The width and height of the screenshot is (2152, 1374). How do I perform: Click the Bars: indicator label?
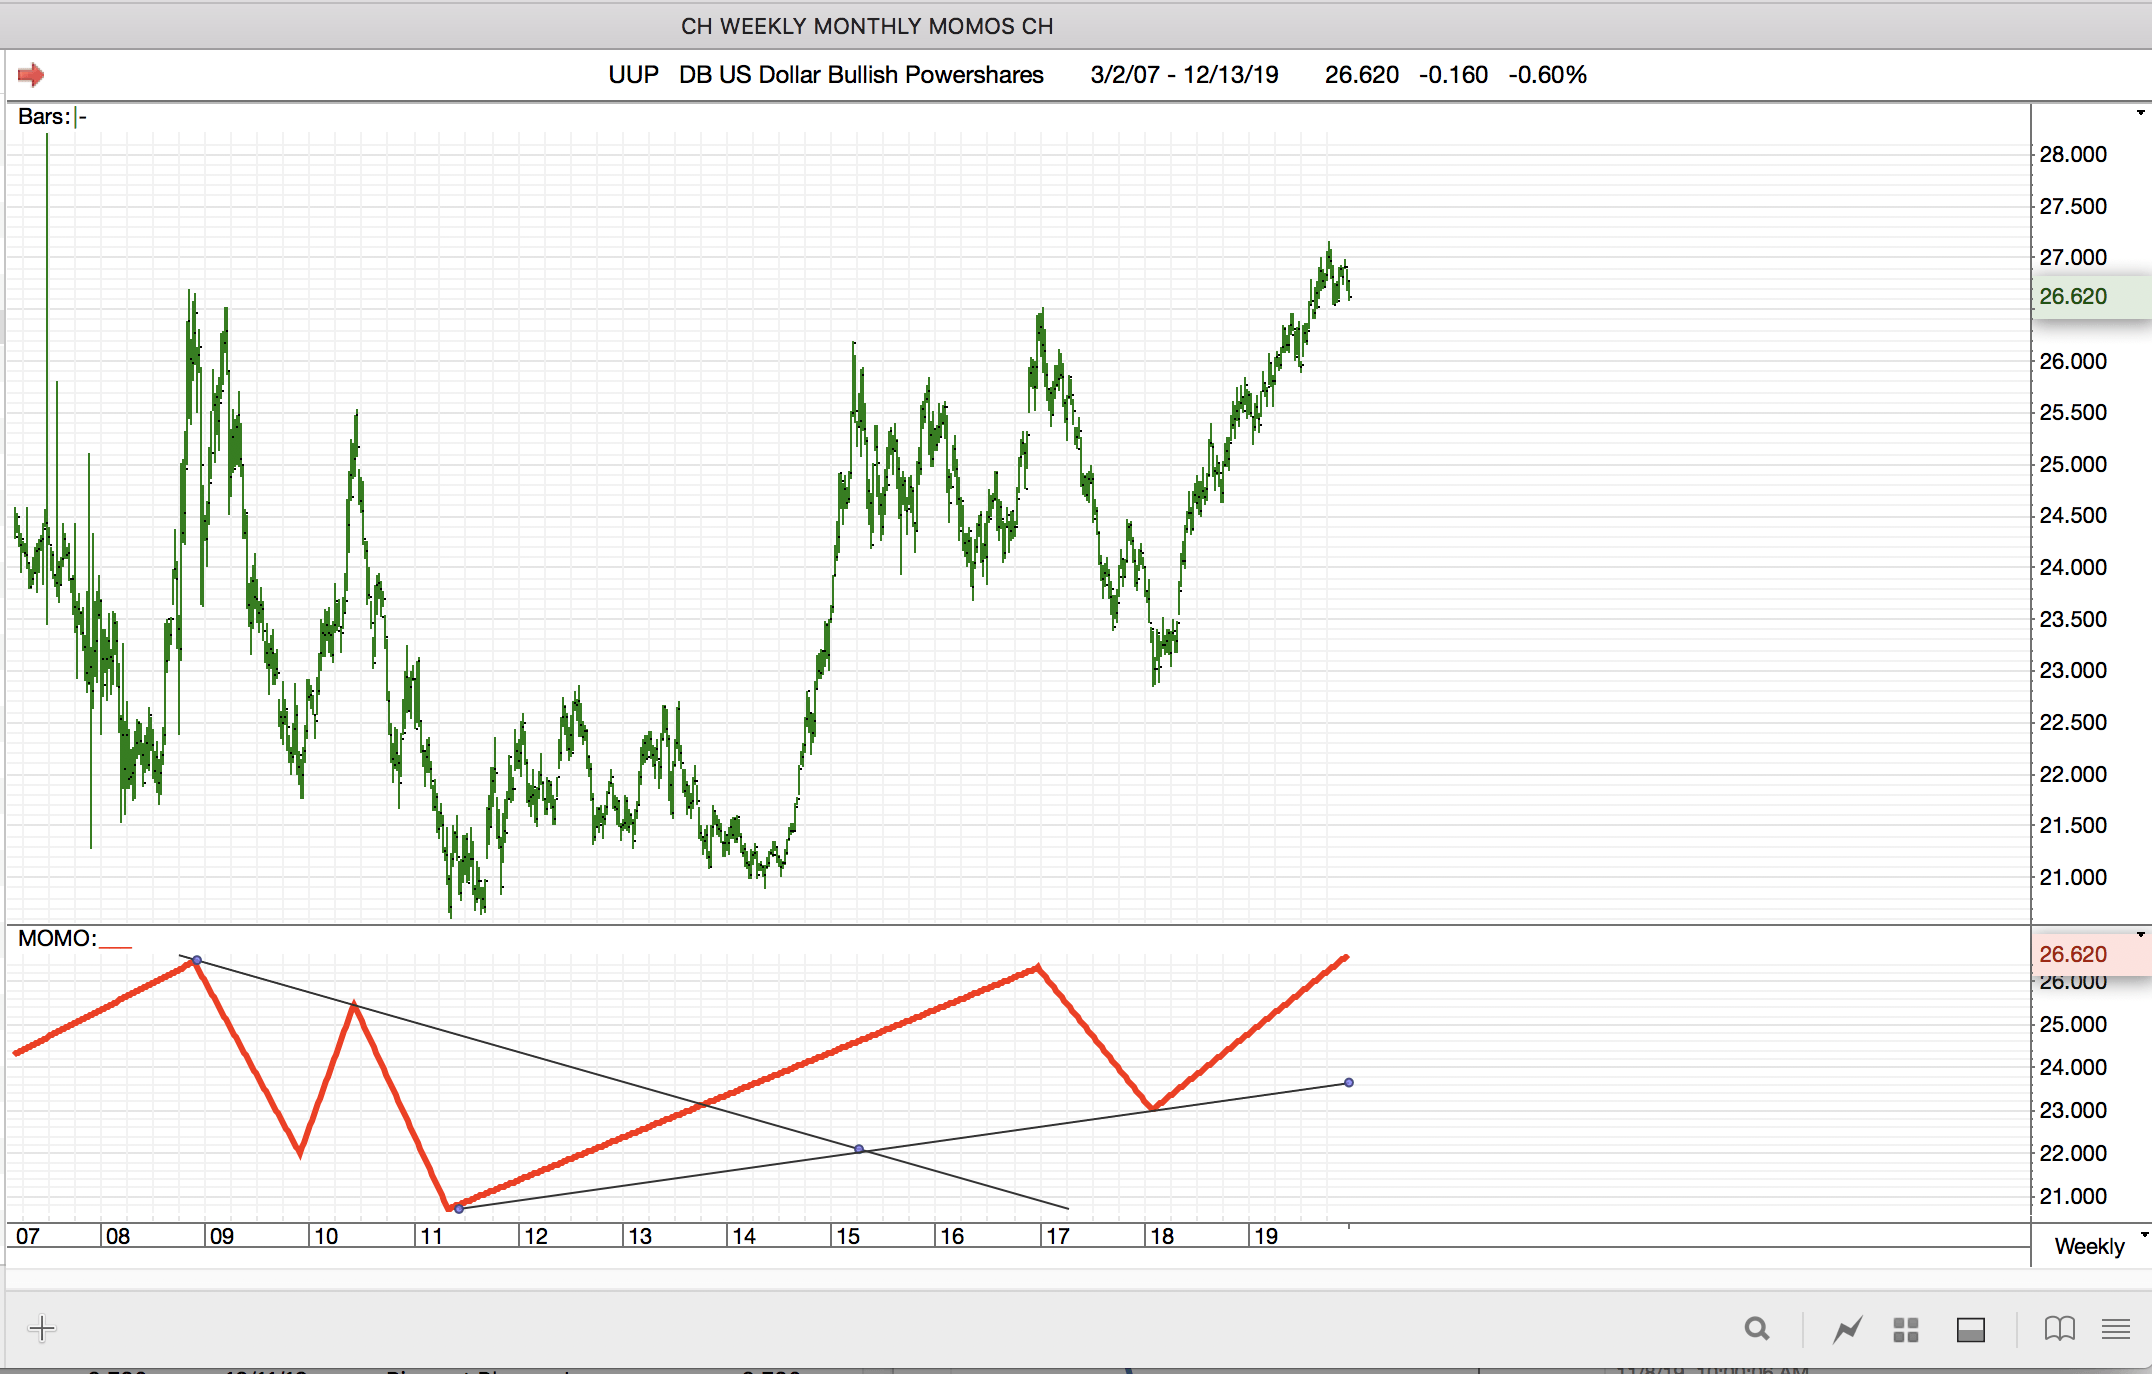(45, 117)
